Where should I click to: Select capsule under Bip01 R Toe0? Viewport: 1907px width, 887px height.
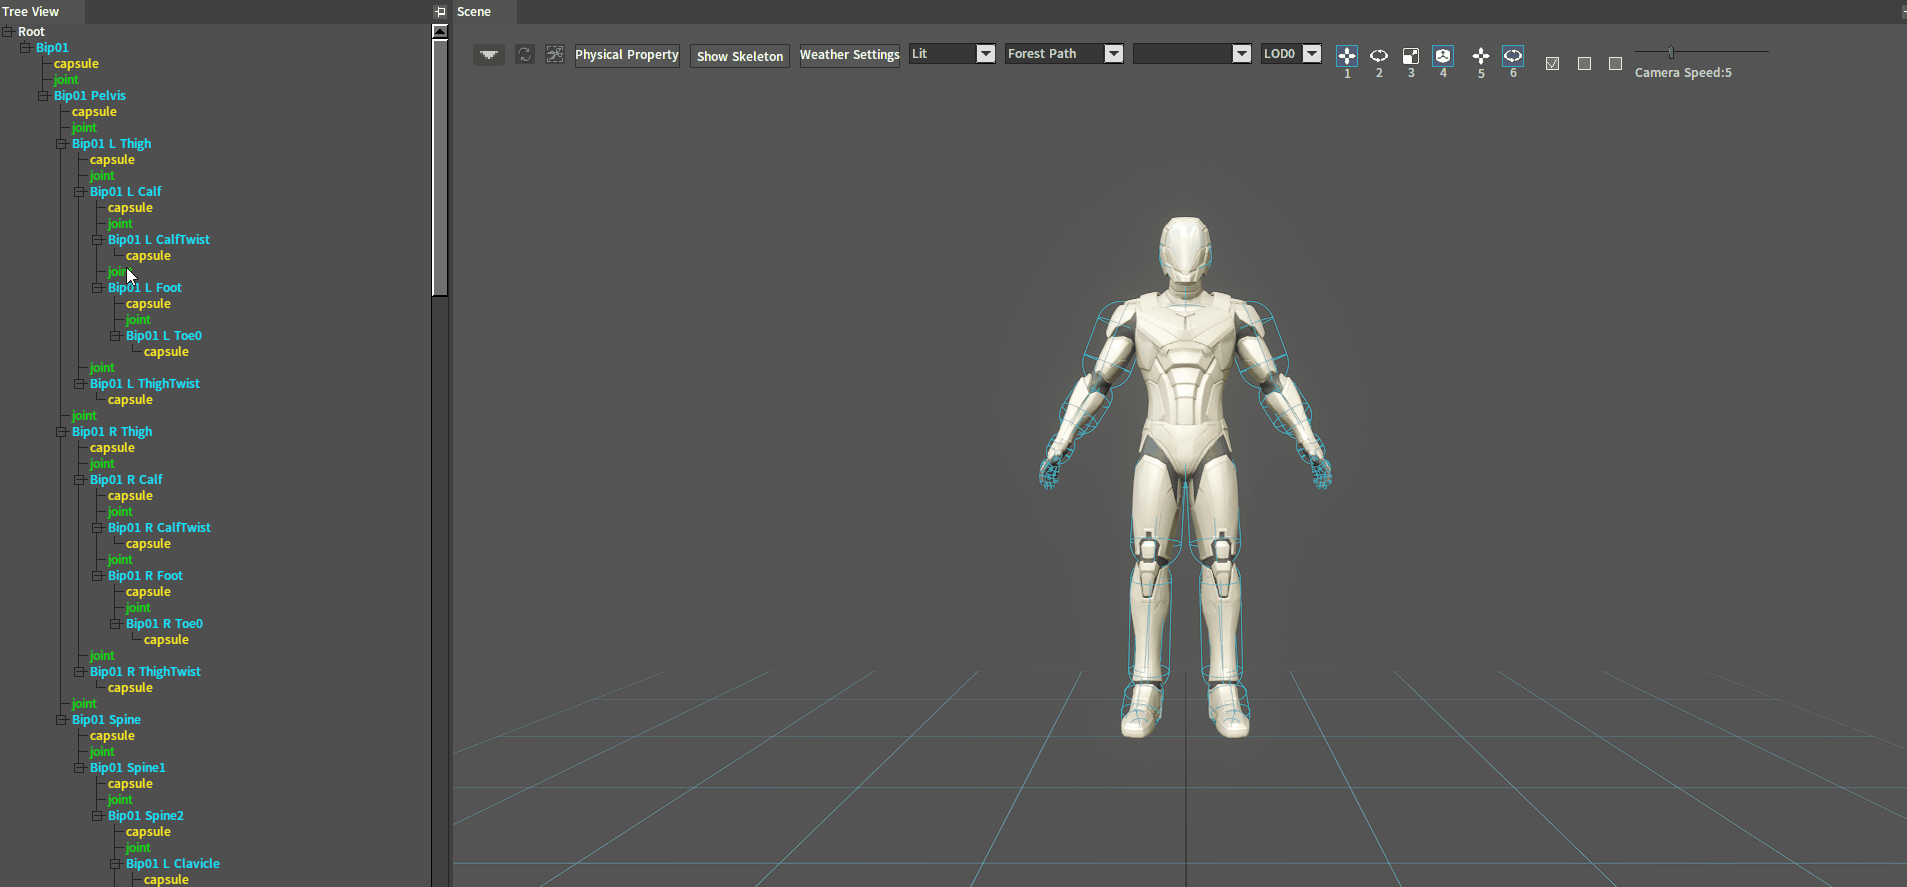click(x=166, y=640)
